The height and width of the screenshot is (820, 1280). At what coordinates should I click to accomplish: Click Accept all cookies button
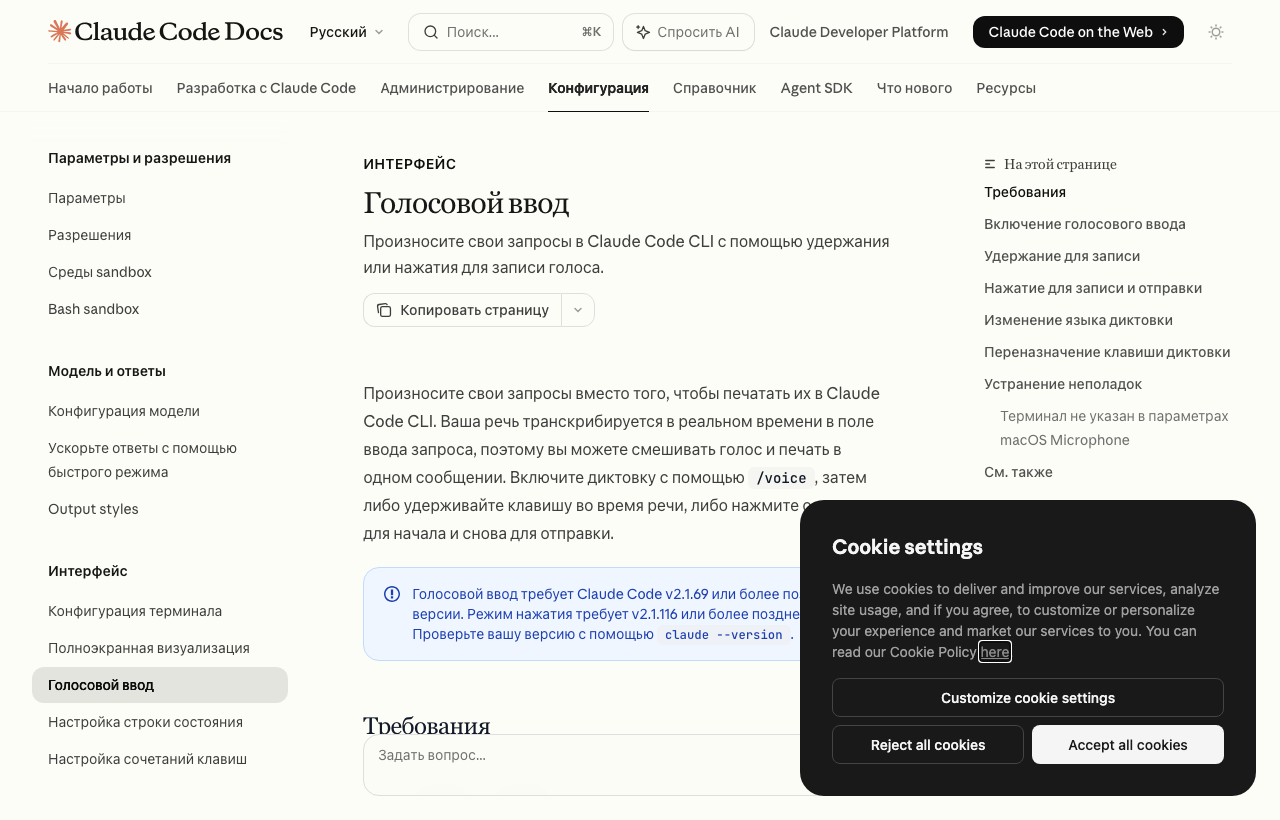click(x=1128, y=745)
